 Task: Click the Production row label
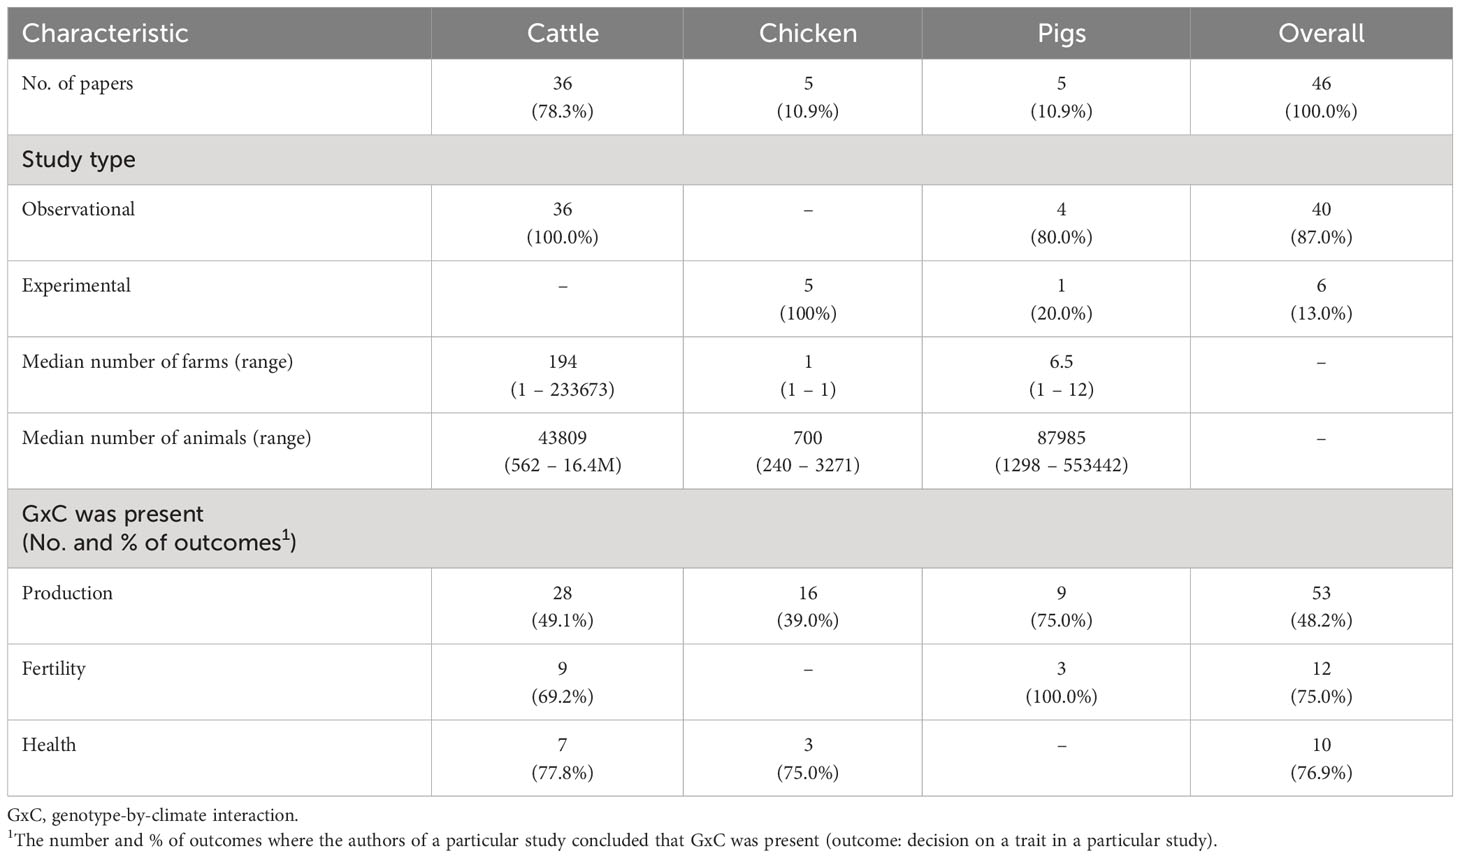point(67,593)
